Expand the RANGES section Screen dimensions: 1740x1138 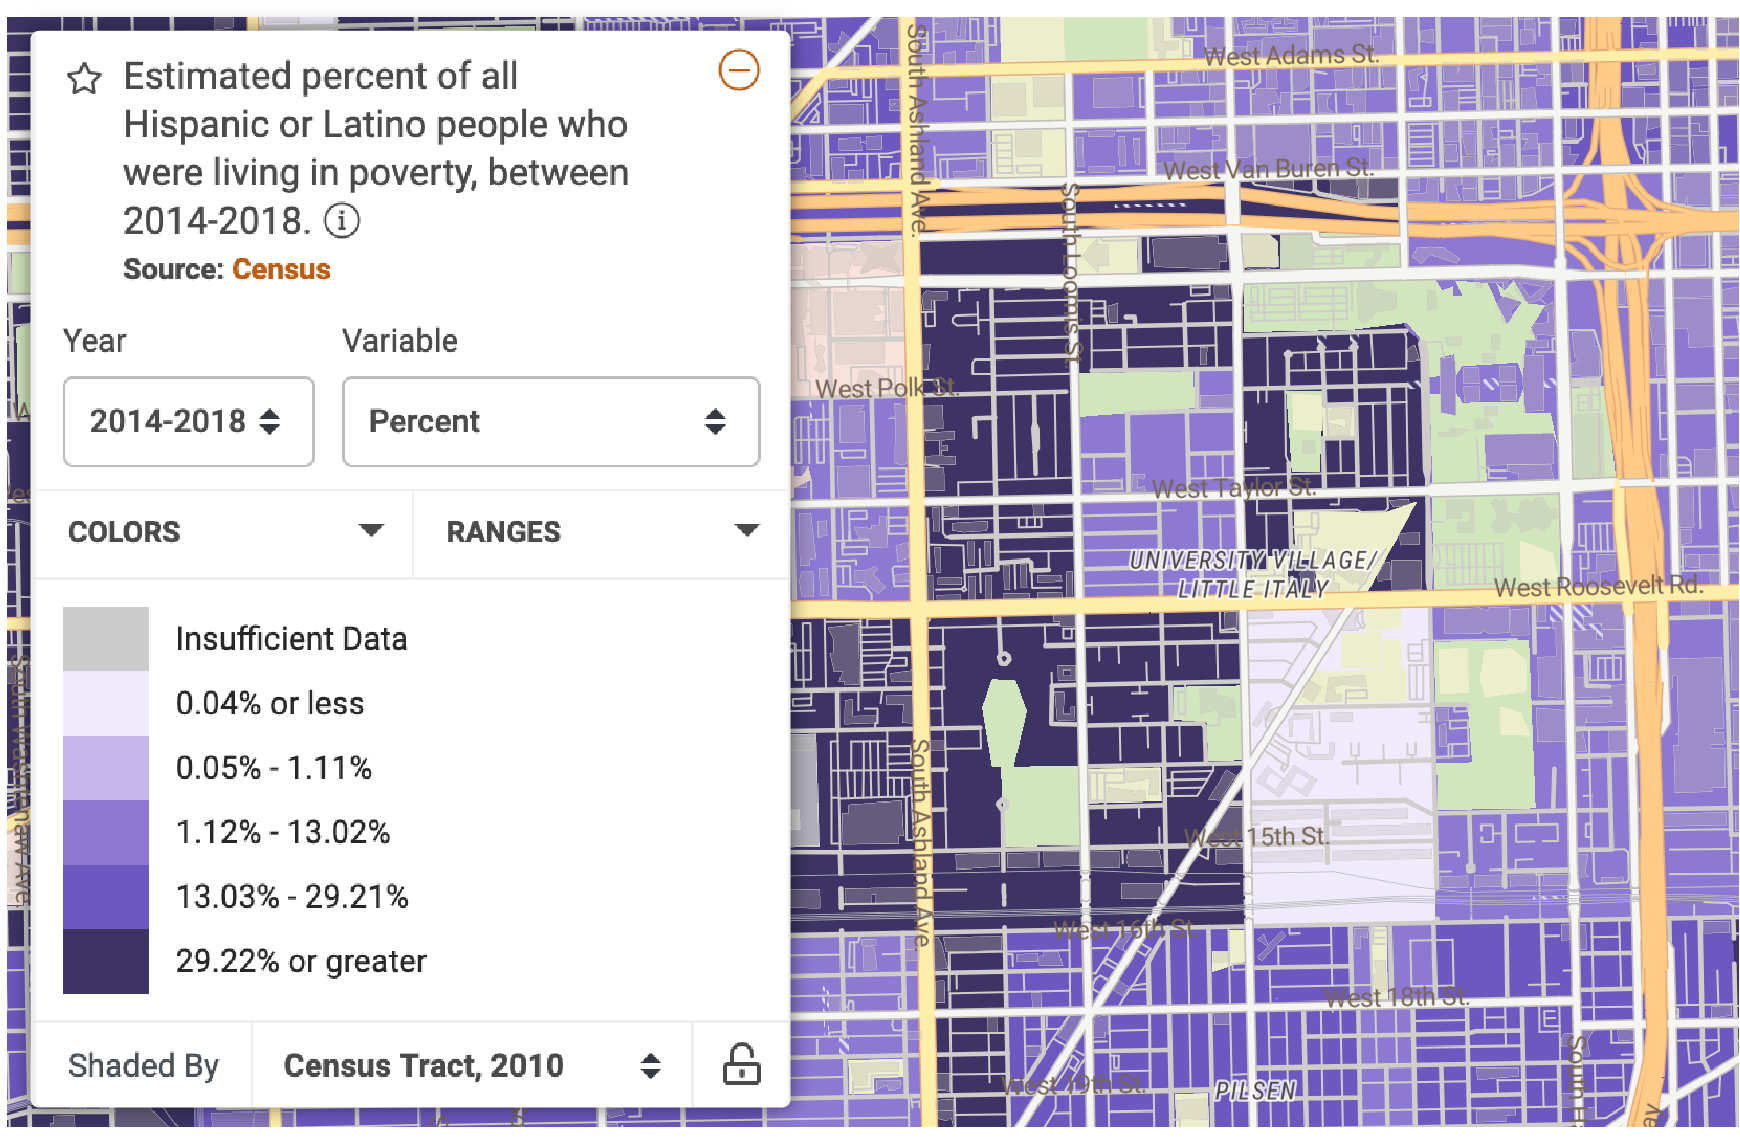(x=602, y=531)
